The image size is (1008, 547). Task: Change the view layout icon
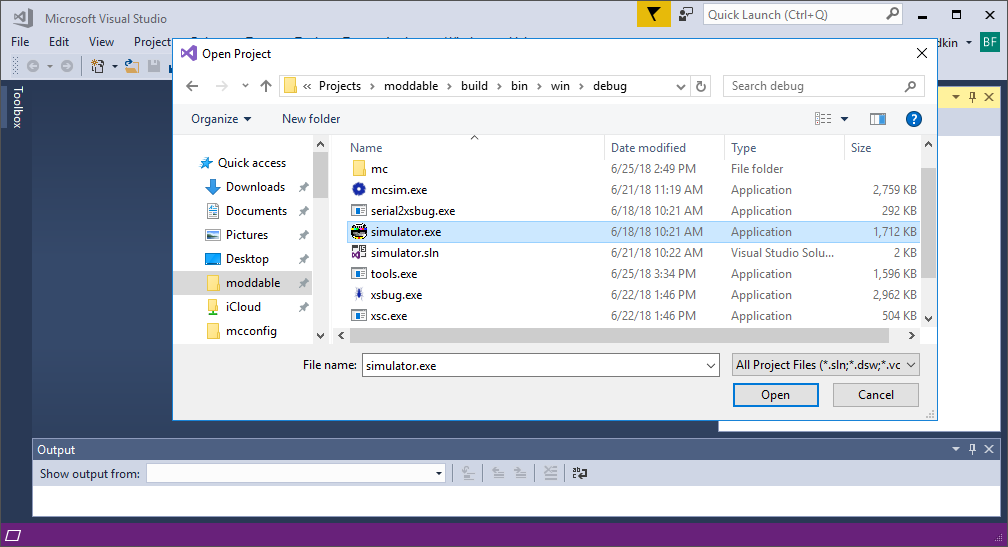pos(823,119)
